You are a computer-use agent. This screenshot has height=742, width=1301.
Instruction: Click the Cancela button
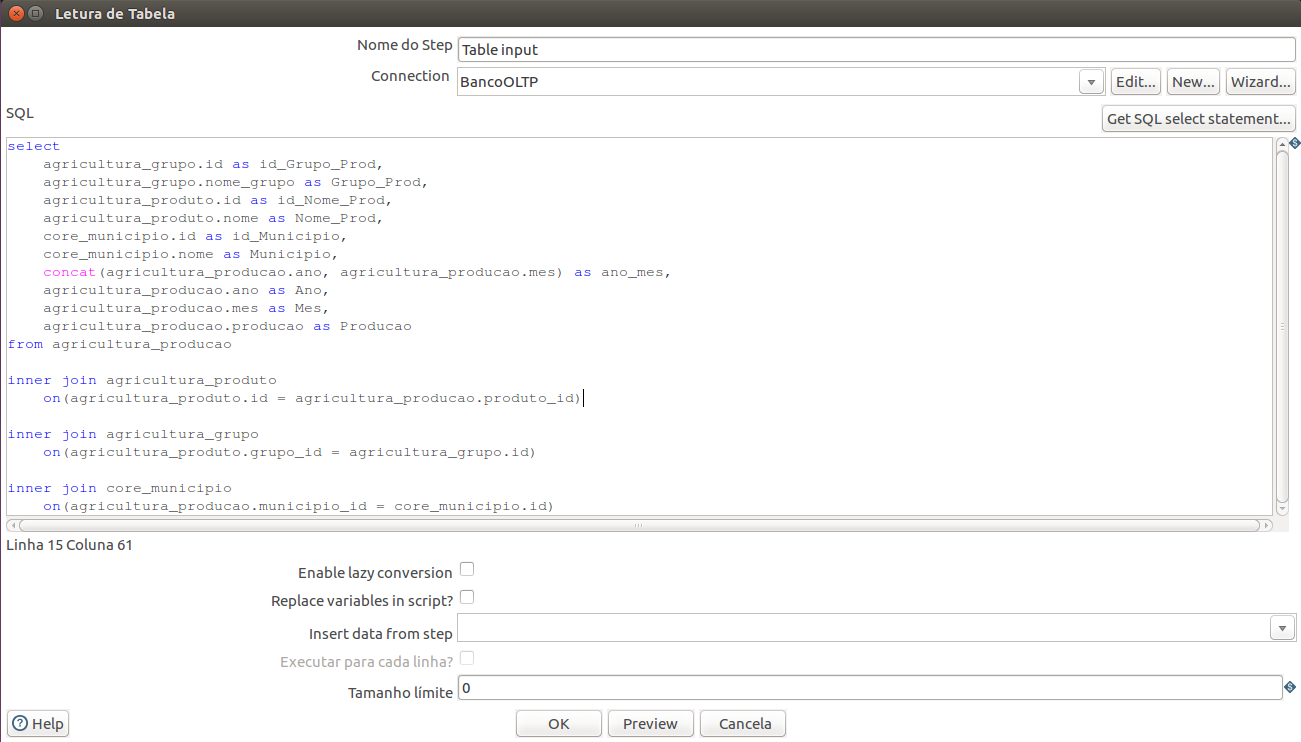745,723
